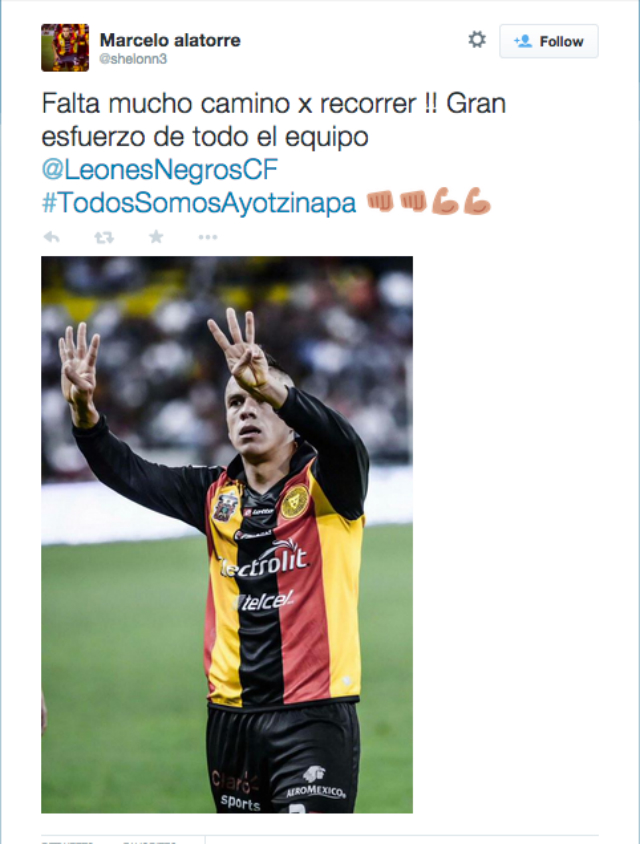Screen dimensions: 640x844
Task: Select the tweet text 'Falta mucho camino'
Action: (166, 103)
